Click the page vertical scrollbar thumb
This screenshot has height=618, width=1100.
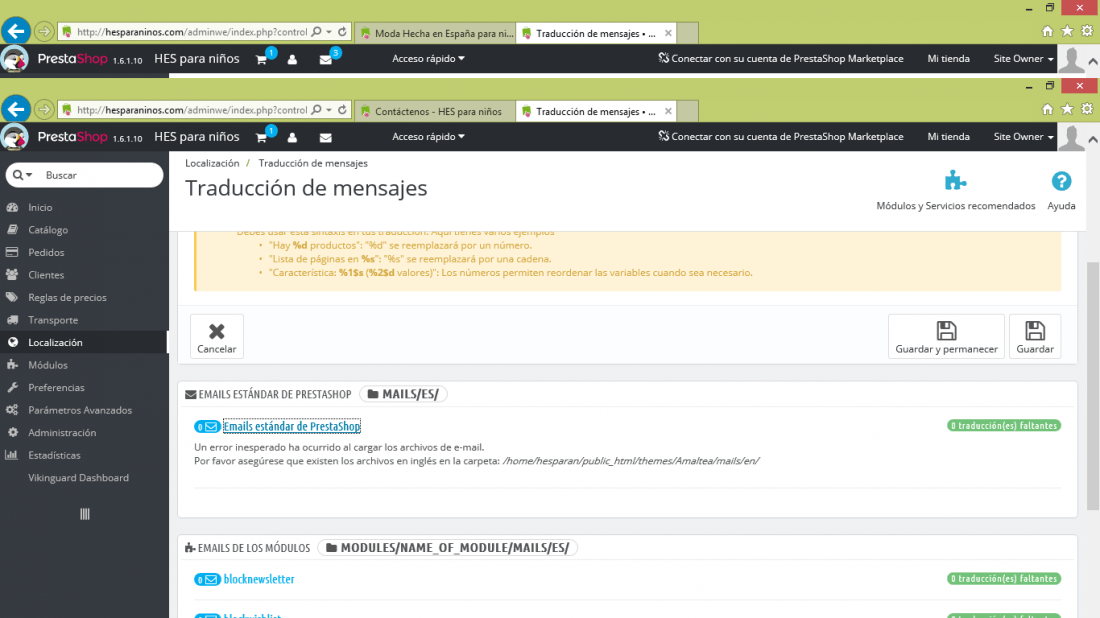click(x=1093, y=386)
